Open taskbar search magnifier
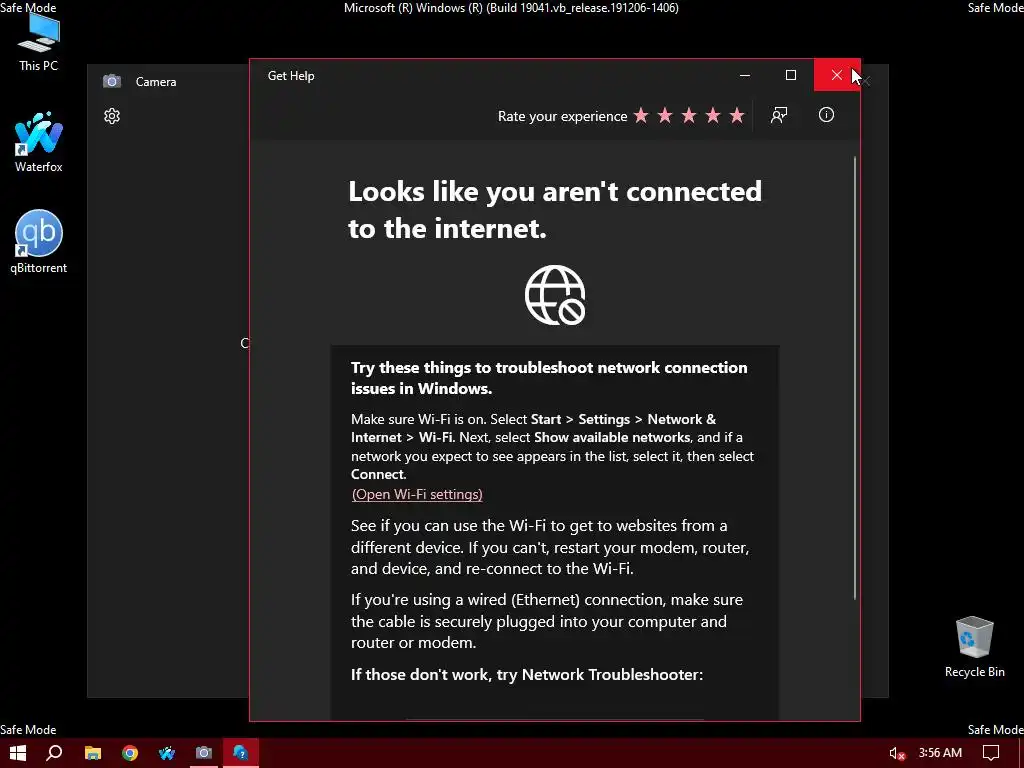 55,753
